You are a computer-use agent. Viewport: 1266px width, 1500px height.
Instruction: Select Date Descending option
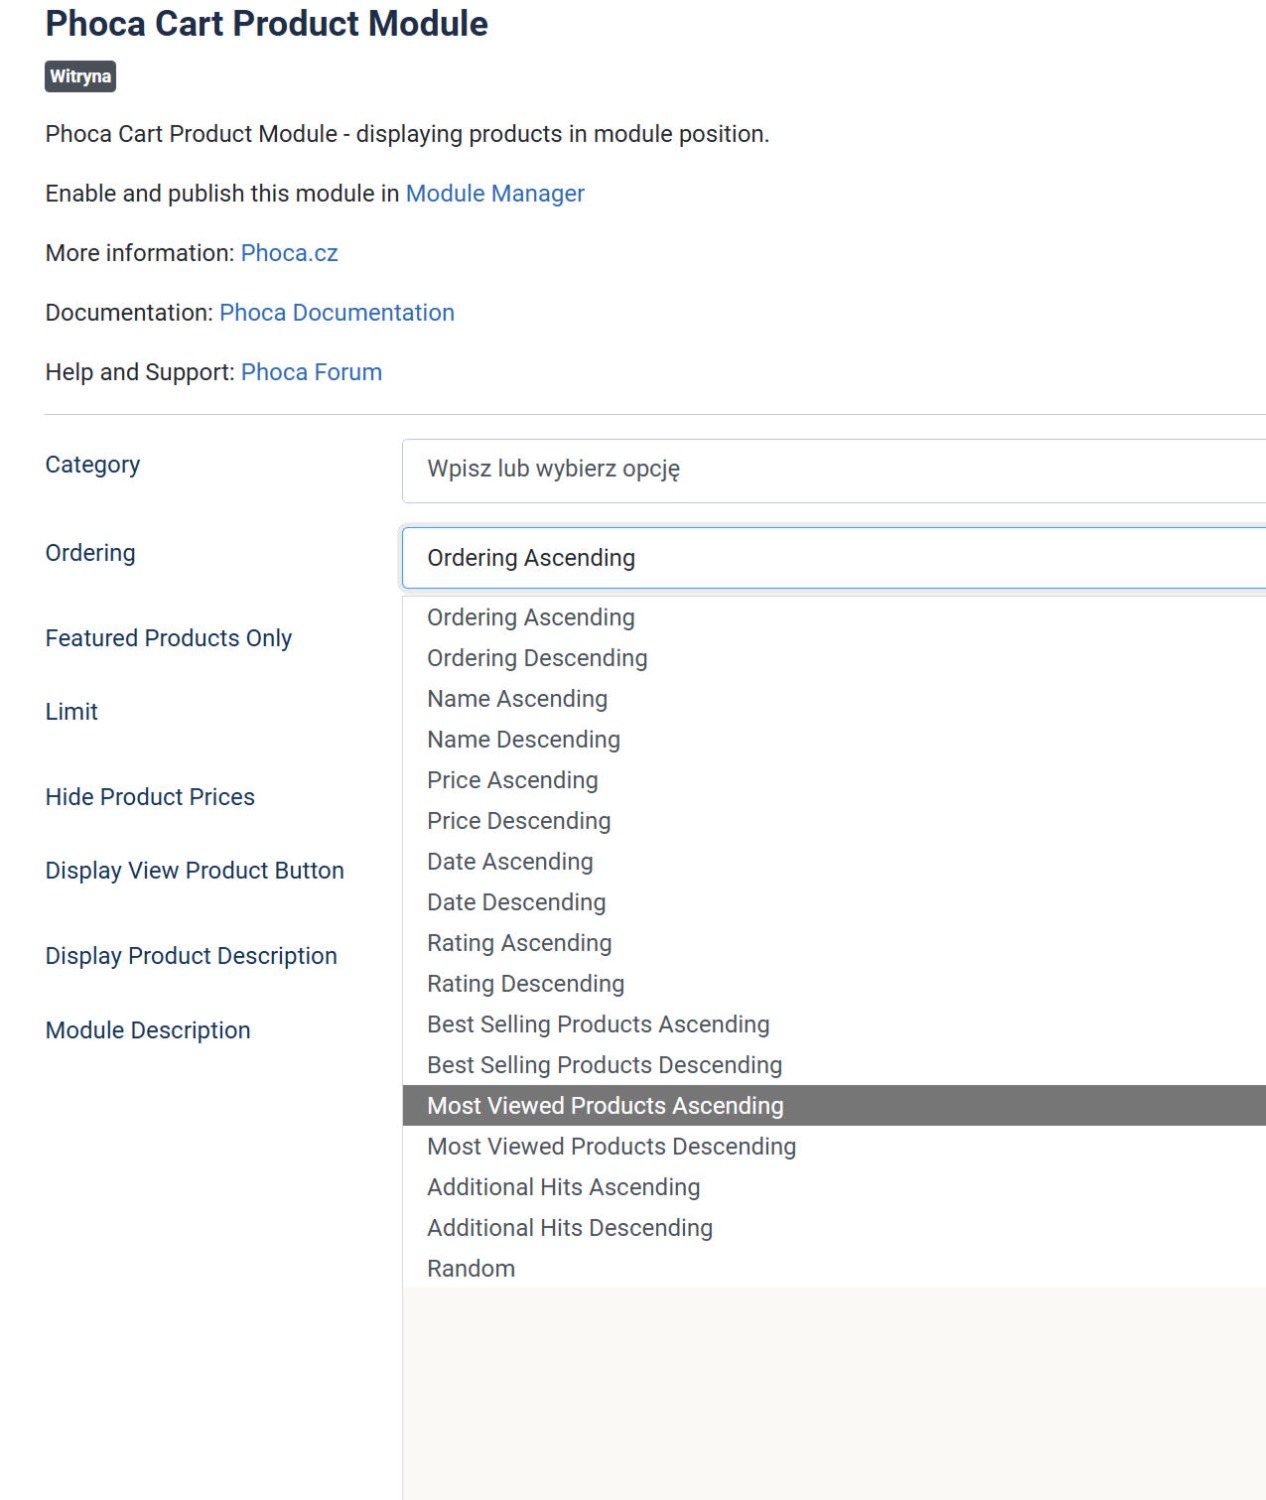(x=516, y=902)
